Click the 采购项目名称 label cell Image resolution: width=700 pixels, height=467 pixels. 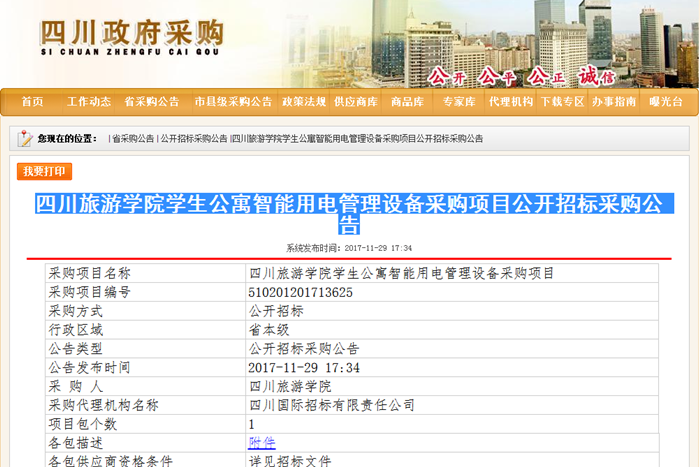(x=145, y=273)
